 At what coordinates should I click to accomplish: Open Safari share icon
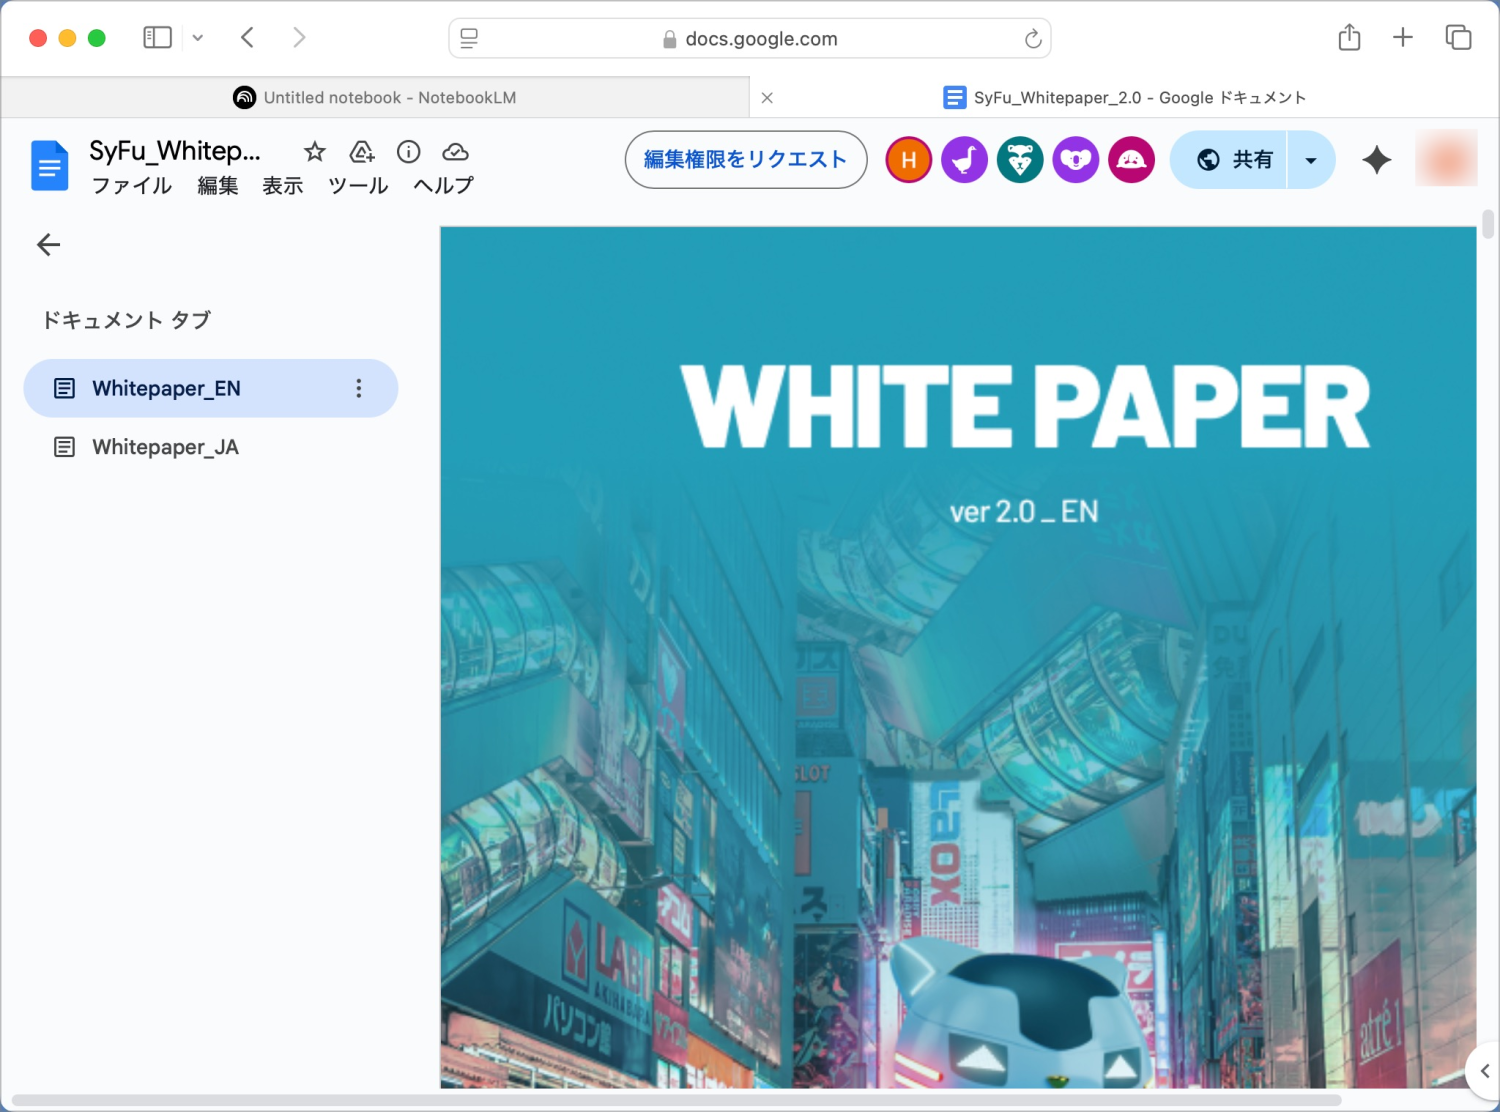pyautogui.click(x=1349, y=38)
